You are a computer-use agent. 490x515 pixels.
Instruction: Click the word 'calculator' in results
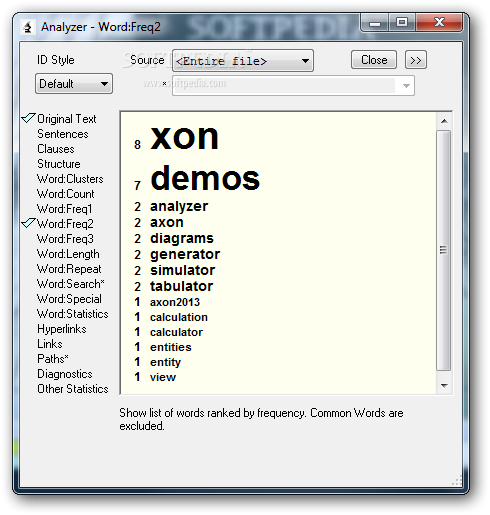coord(176,332)
